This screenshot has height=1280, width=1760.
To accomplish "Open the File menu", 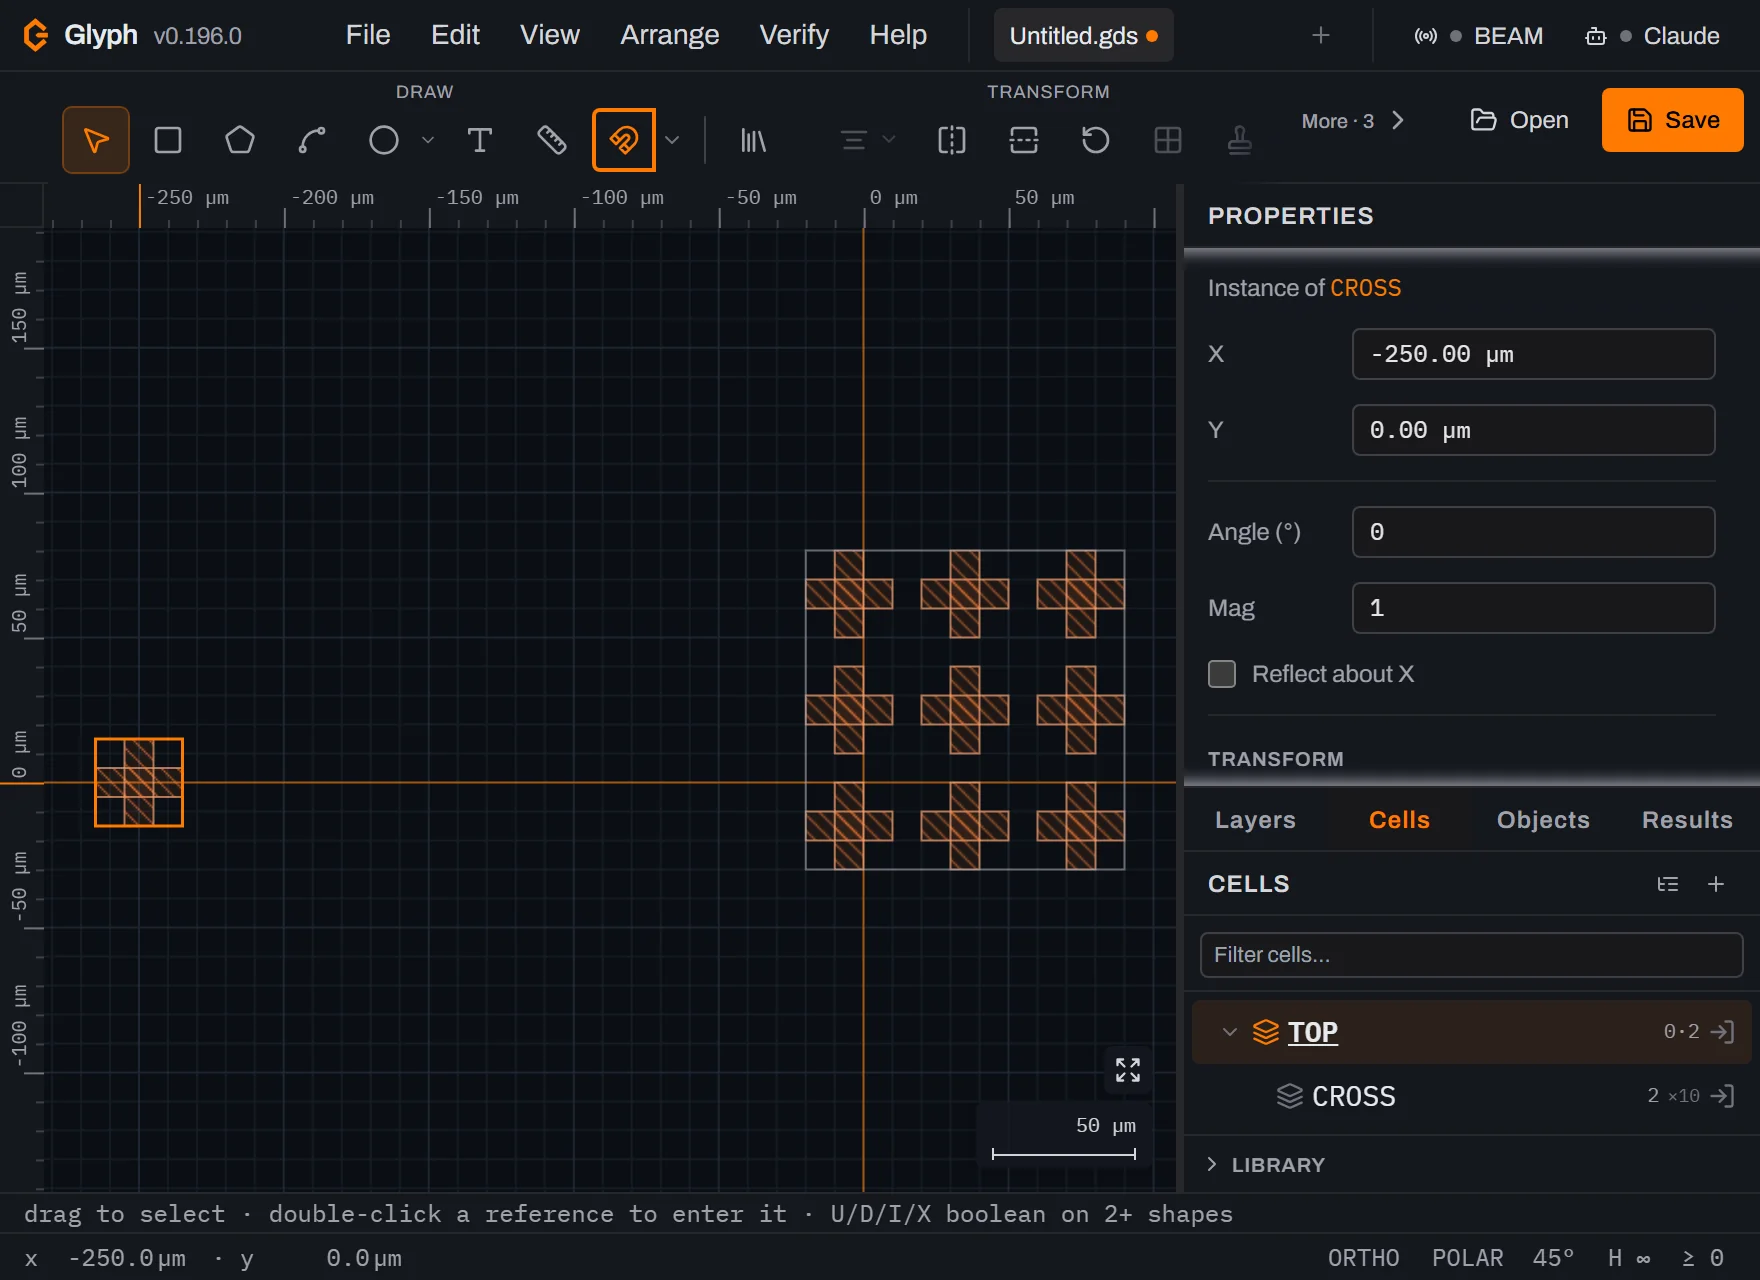I will coord(368,35).
